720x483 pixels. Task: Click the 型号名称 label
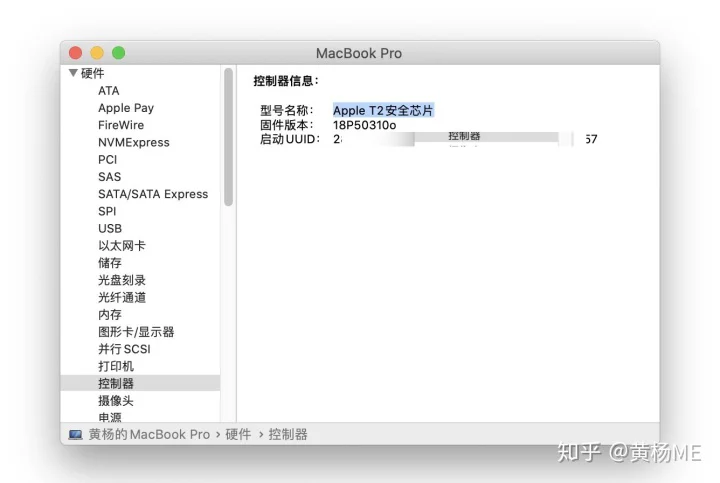coord(287,111)
